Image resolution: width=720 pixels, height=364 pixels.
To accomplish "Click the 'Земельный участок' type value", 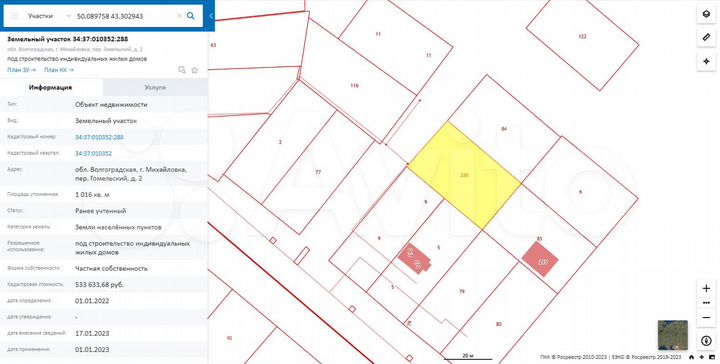I will [106, 121].
